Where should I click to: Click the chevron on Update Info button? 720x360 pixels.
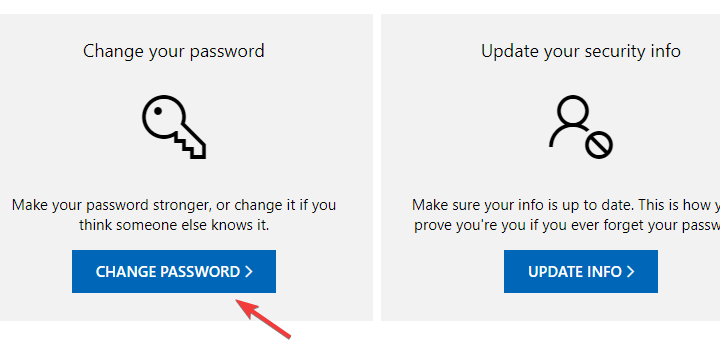tap(631, 272)
